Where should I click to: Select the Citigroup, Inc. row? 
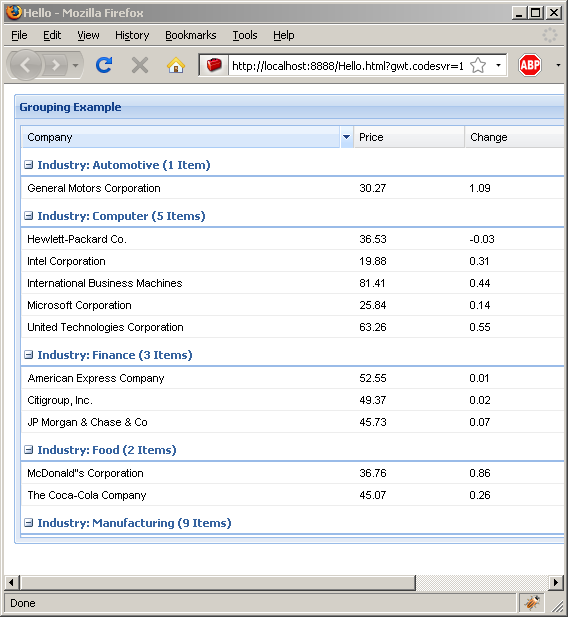(292, 400)
